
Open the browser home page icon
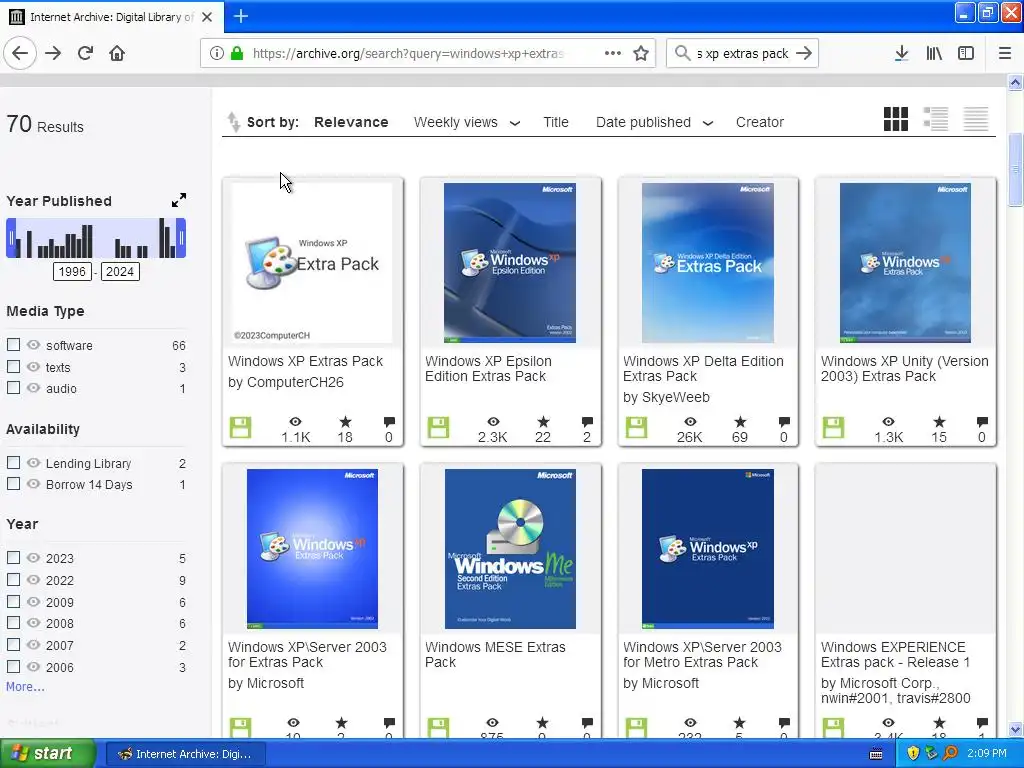point(117,54)
